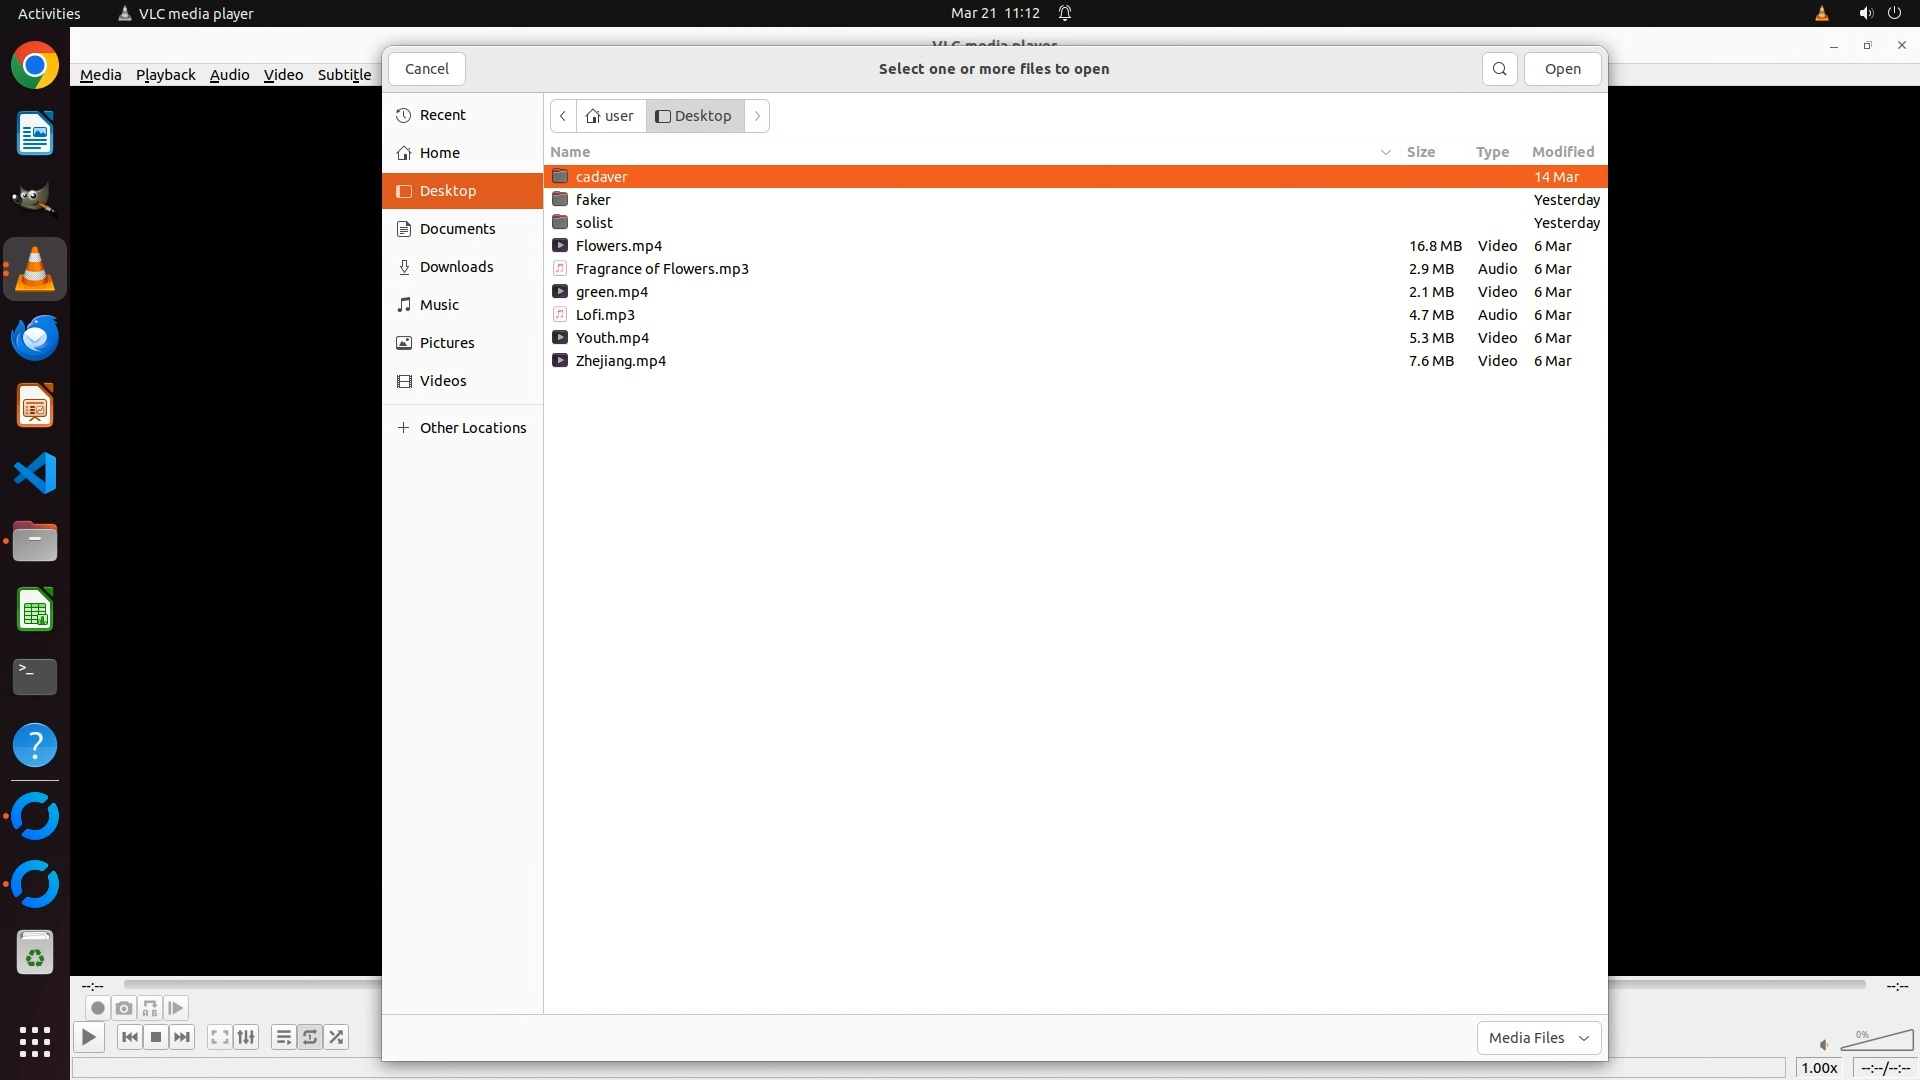This screenshot has height=1080, width=1920.
Task: Click the VLC volume slider
Action: point(1877,1042)
